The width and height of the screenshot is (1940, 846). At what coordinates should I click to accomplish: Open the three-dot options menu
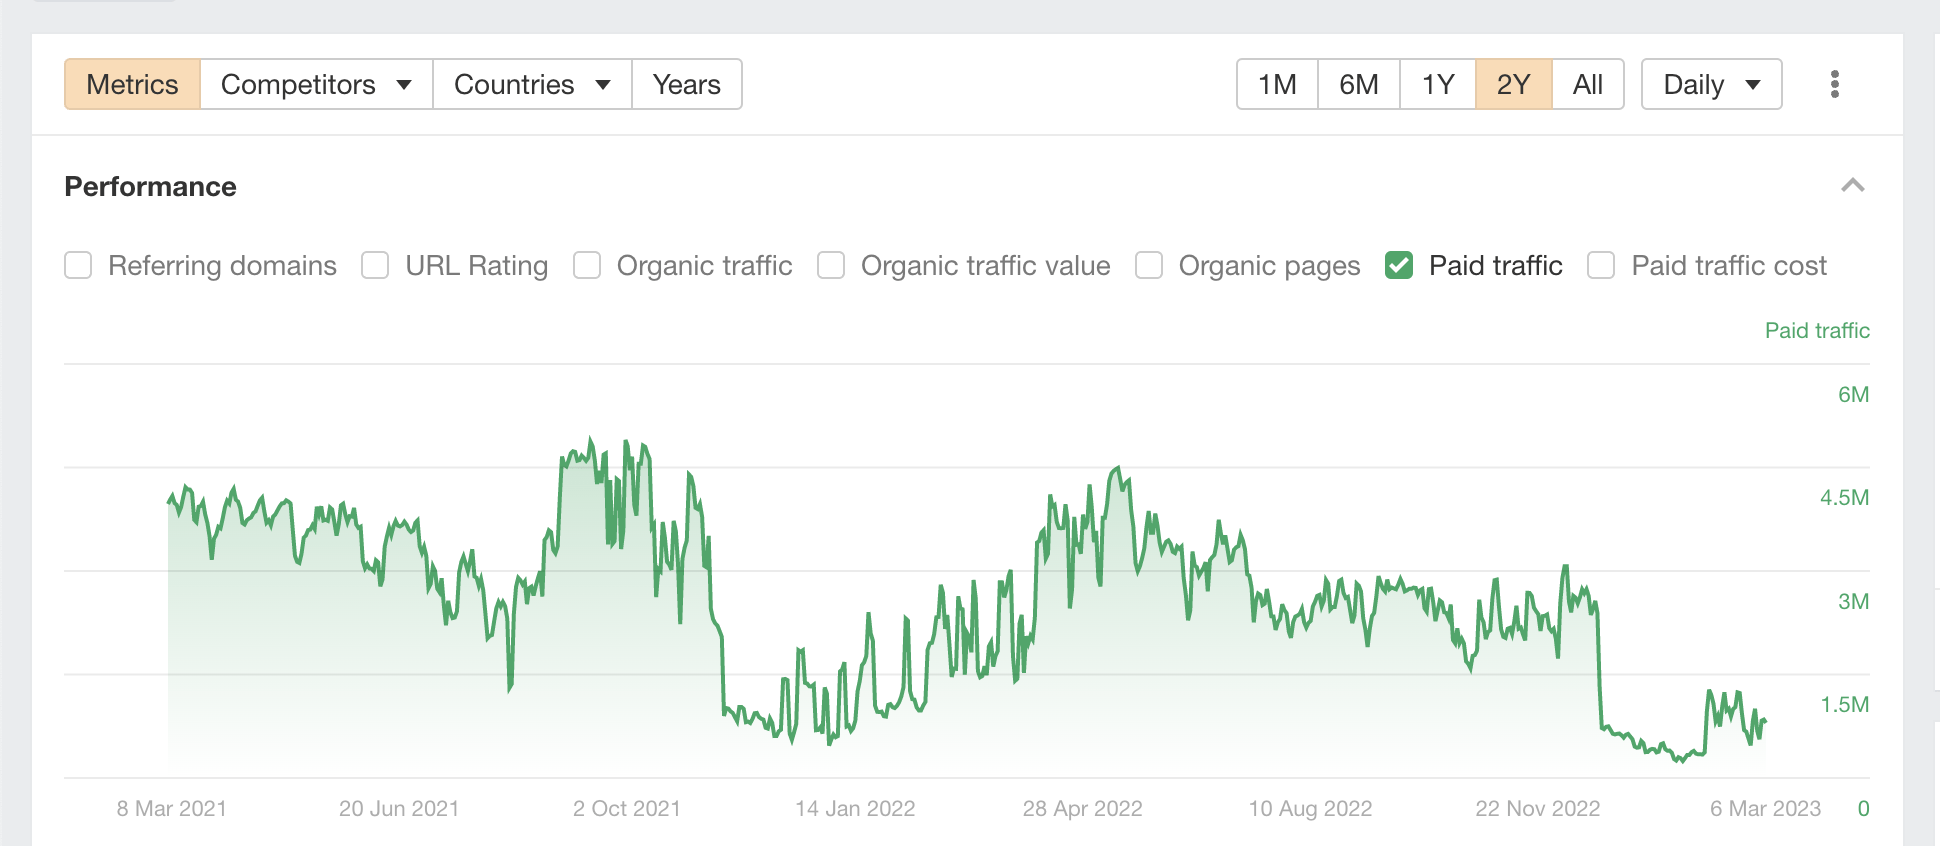[x=1835, y=85]
